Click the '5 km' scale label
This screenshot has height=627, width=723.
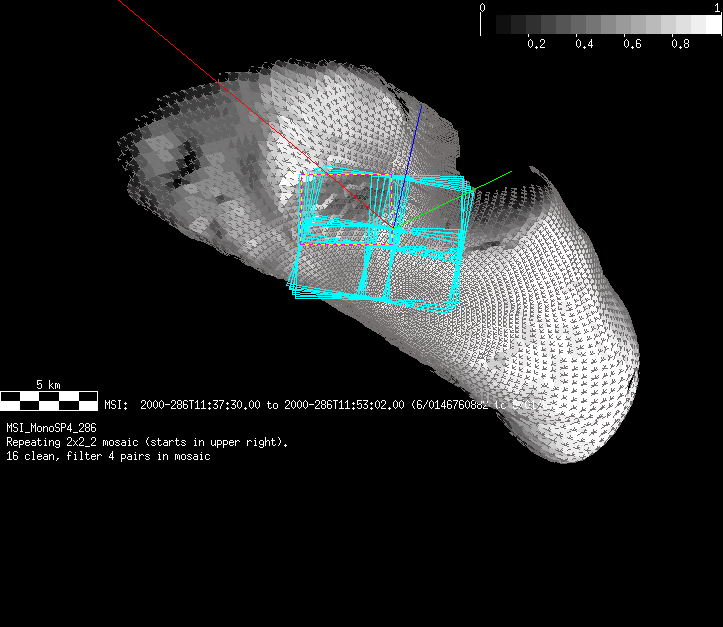click(x=48, y=384)
